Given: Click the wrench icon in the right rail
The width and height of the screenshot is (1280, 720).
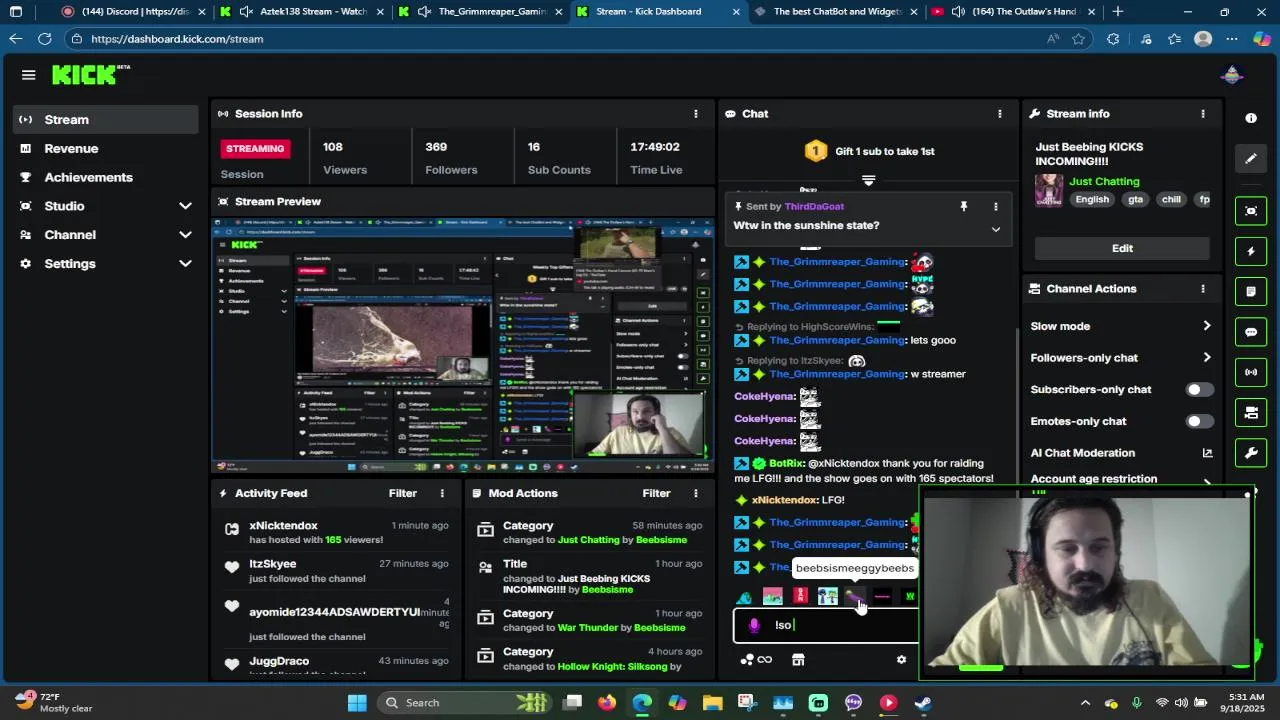Looking at the screenshot, I should (x=1251, y=453).
